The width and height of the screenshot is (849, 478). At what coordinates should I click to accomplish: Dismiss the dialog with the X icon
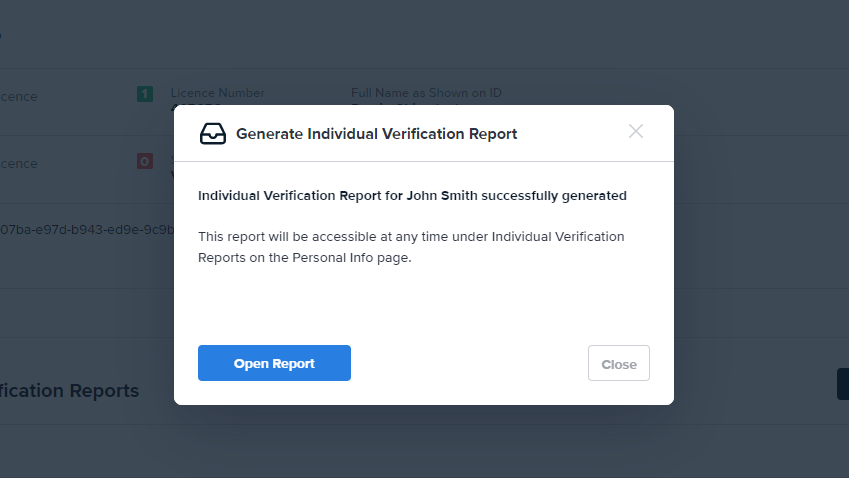636,131
